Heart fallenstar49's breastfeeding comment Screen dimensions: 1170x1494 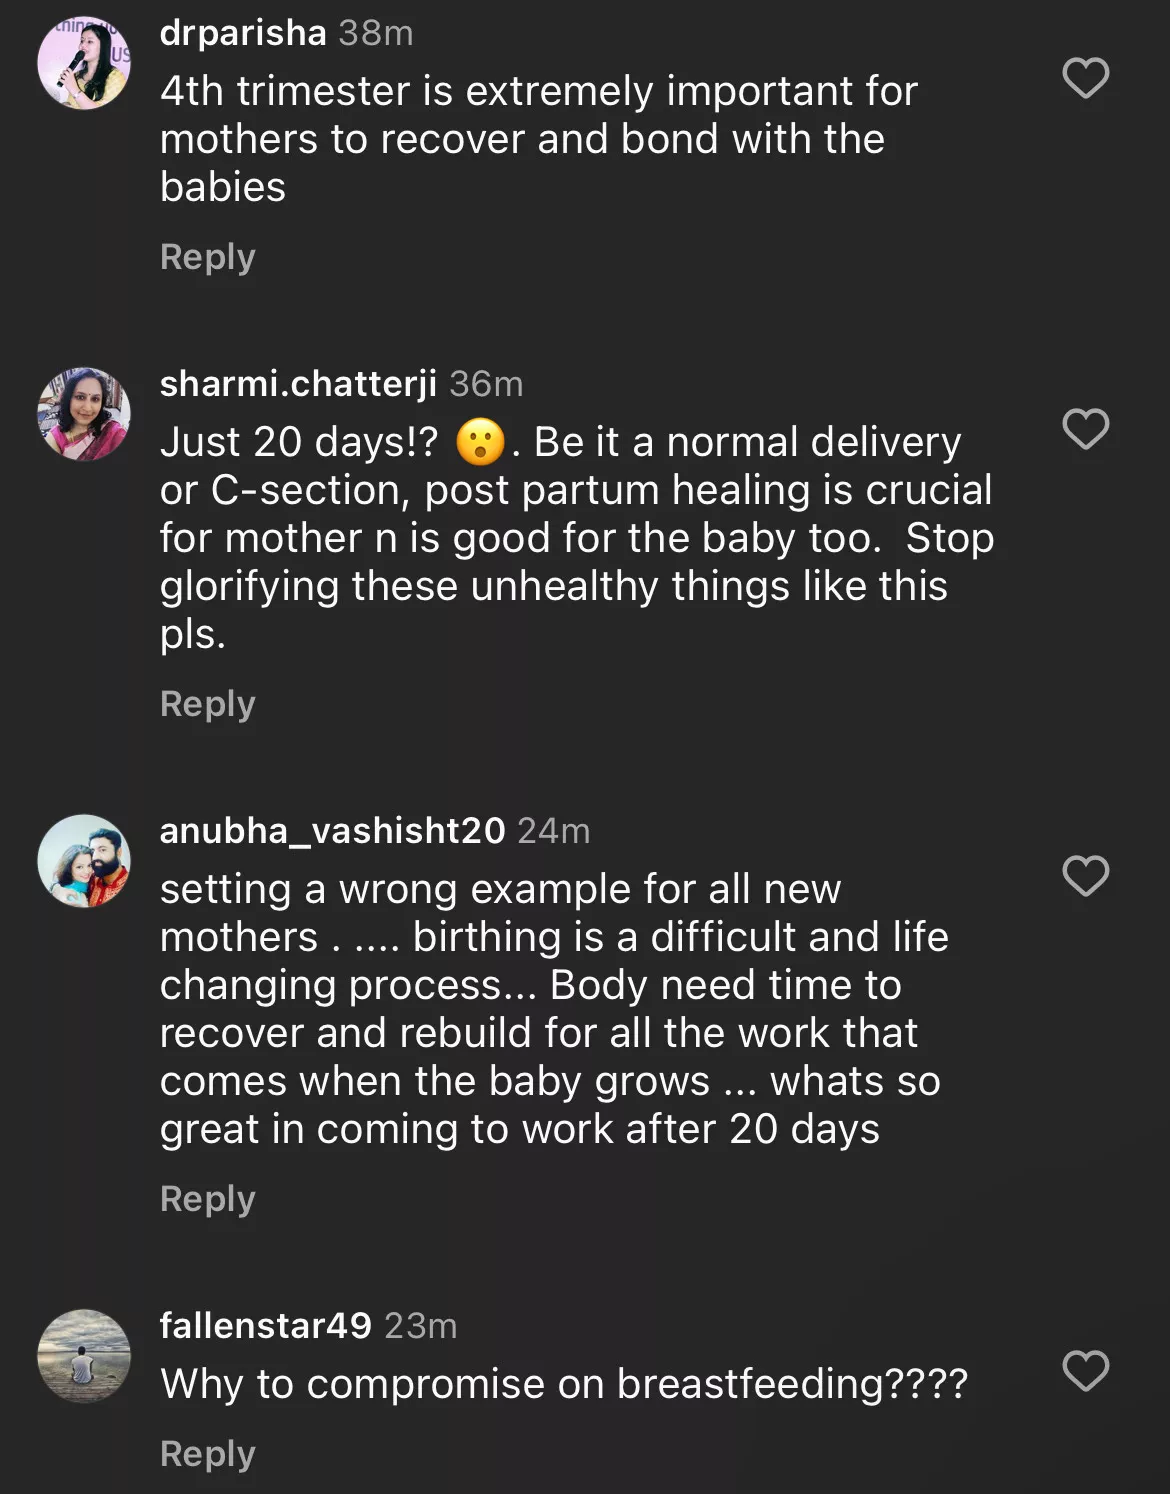(x=1085, y=1370)
